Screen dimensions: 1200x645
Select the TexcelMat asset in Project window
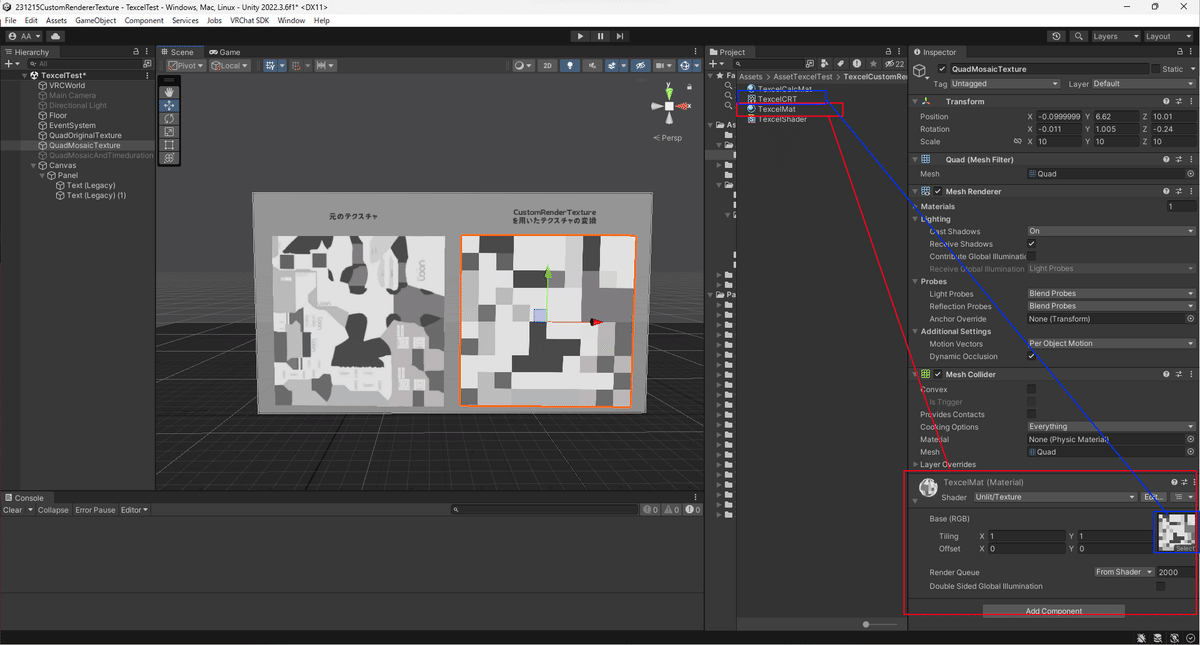(775, 108)
